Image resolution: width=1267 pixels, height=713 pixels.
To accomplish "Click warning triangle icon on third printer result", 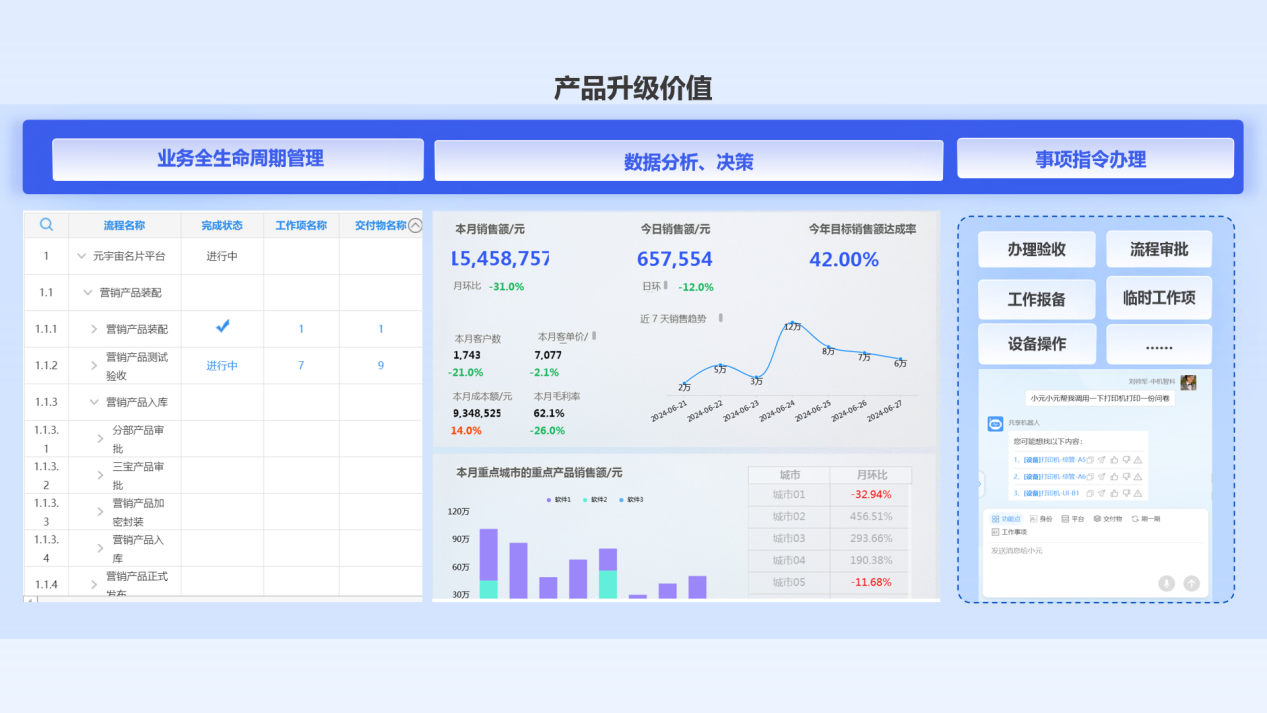I will 1137,493.
